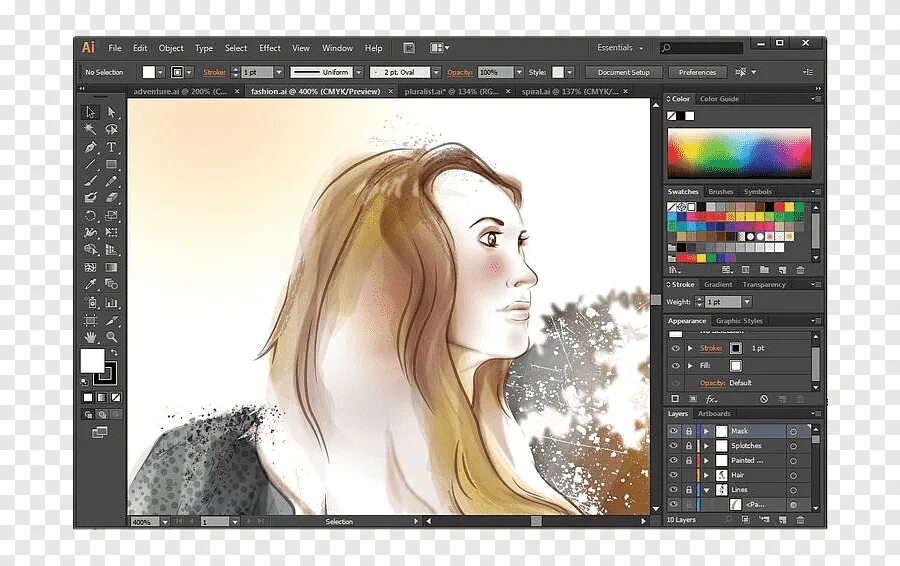This screenshot has height=566, width=900.
Task: Select the Width tool
Action: (x=90, y=232)
